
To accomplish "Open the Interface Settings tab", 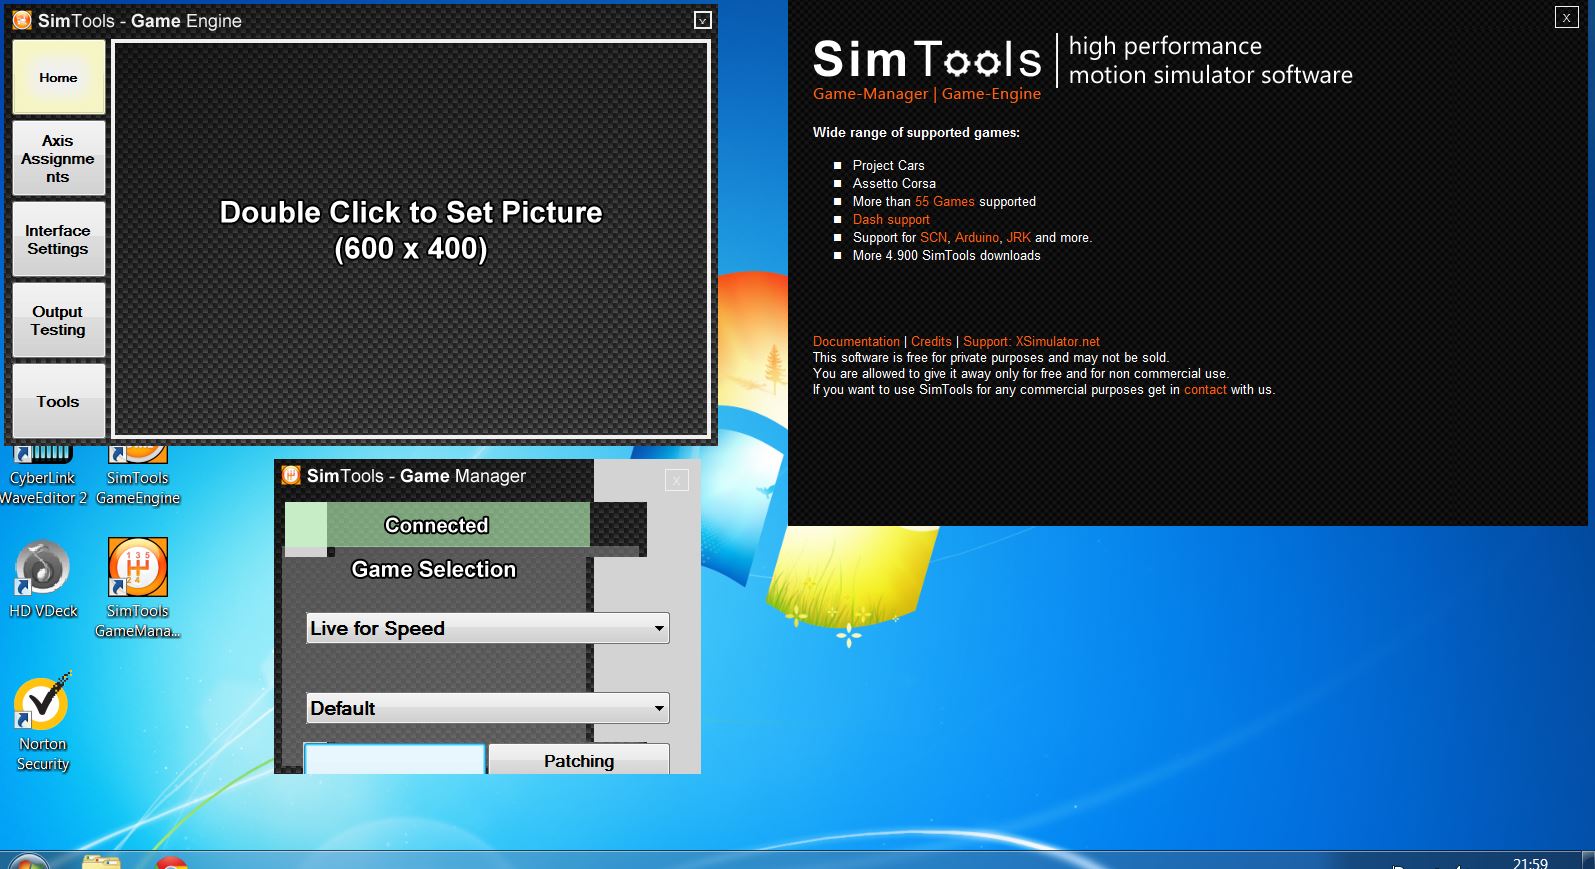I will [58, 240].
